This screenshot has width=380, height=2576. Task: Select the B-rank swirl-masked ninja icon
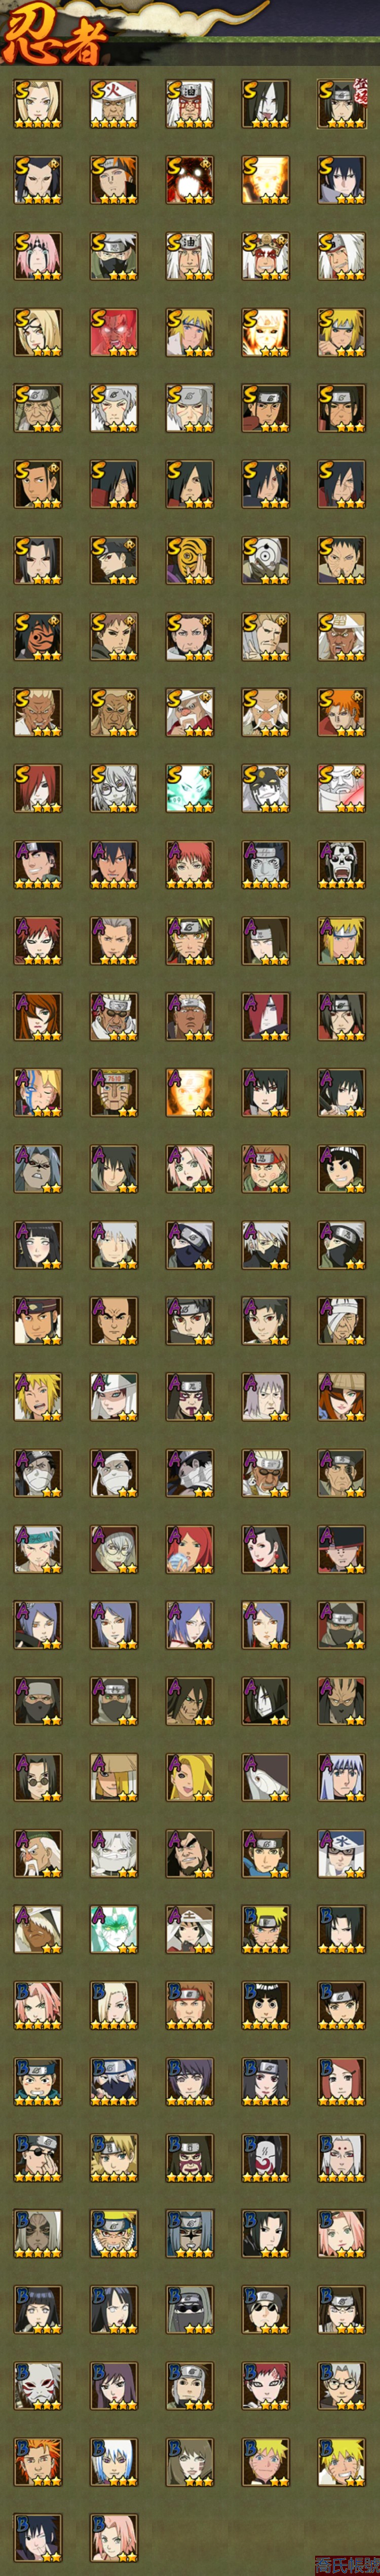266,2156
